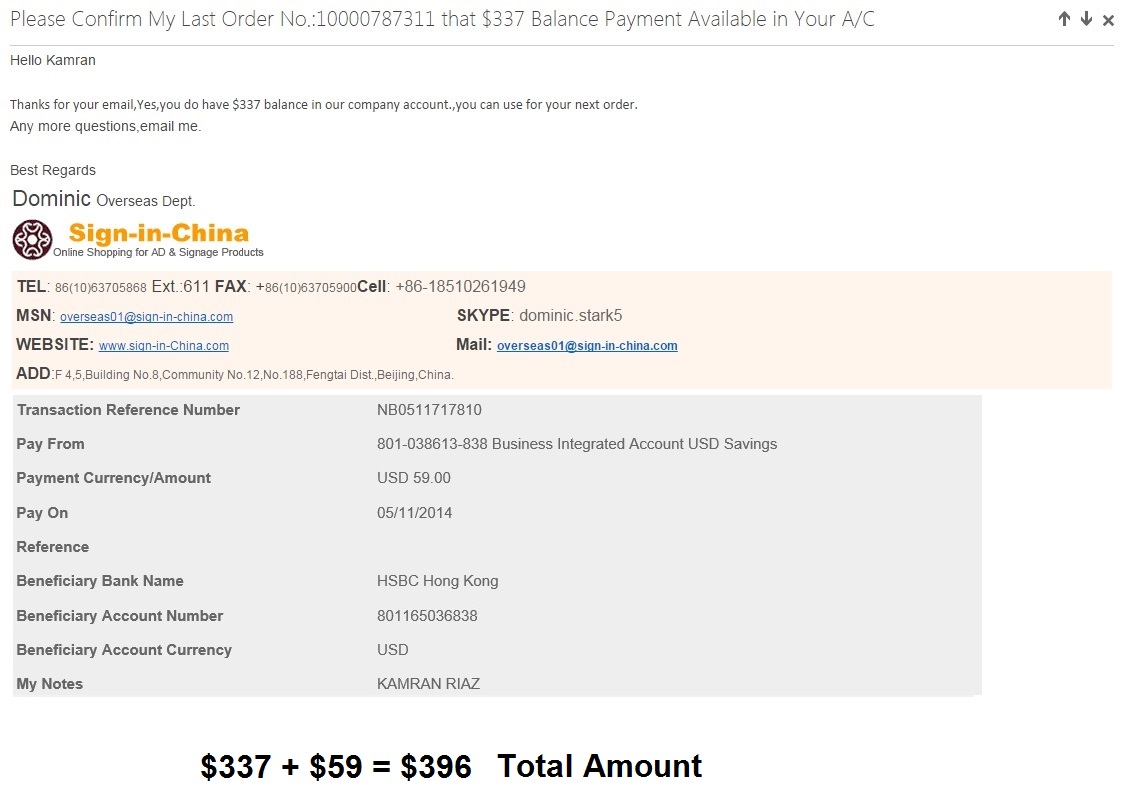Click the Mail overseas01@sign-in-china.com address
Image resolution: width=1121 pixels, height=800 pixels.
click(x=587, y=346)
